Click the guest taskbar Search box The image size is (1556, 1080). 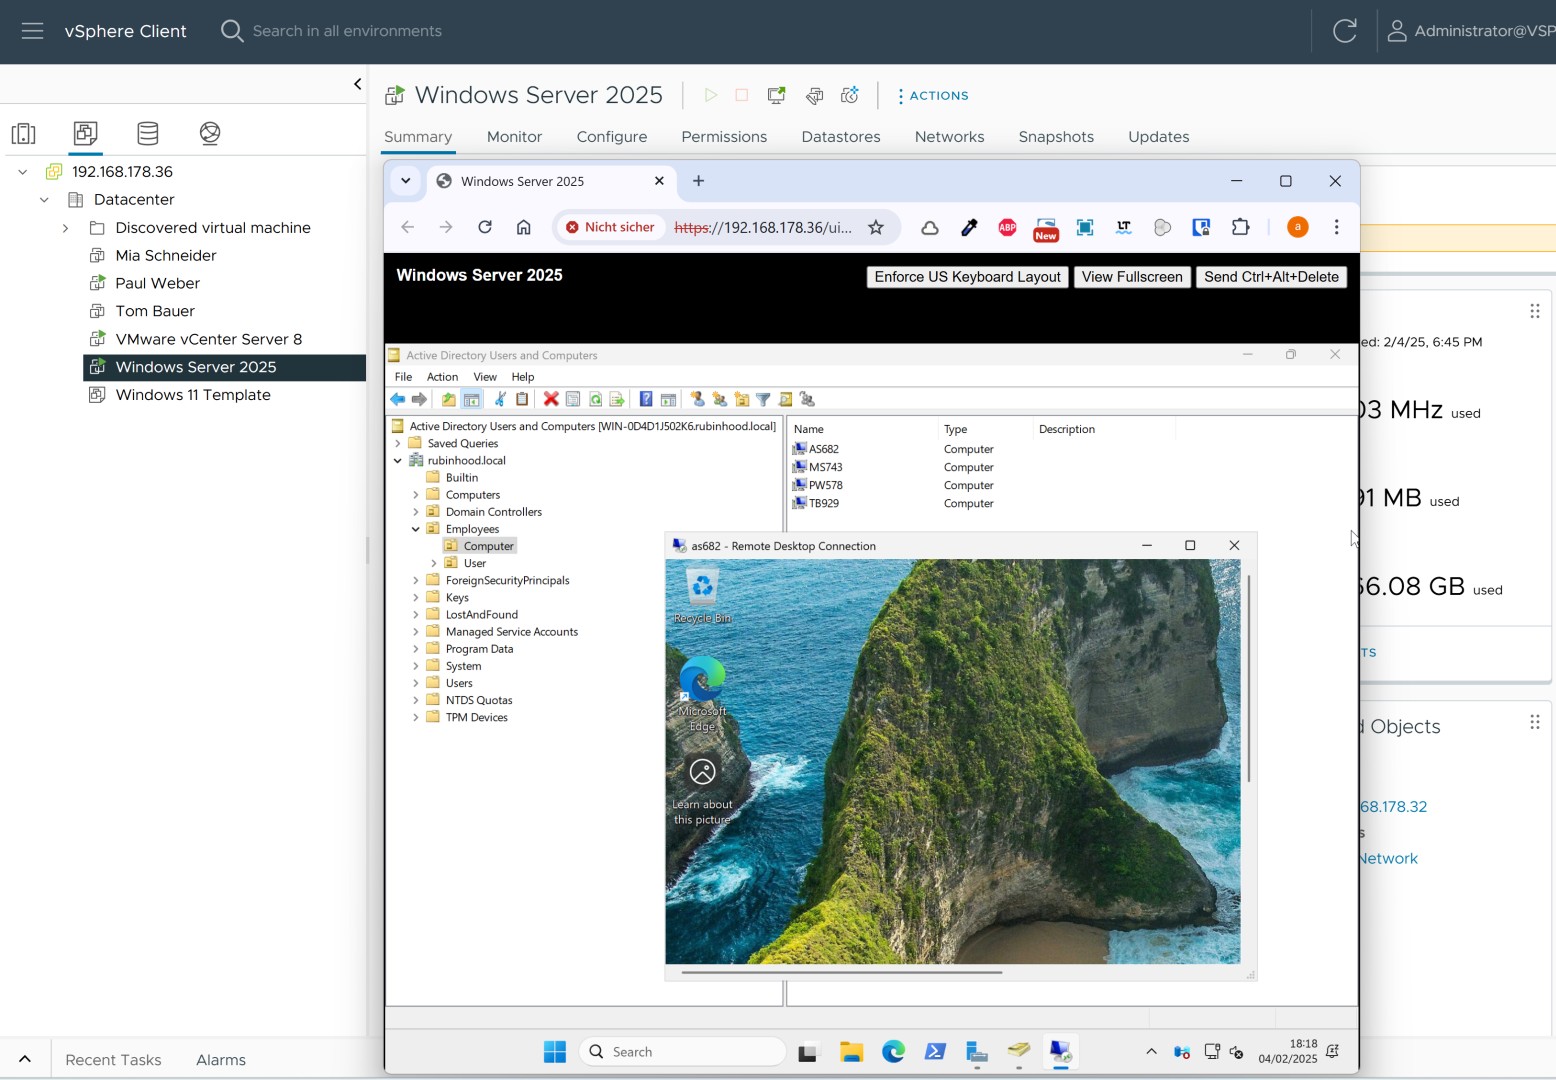[x=682, y=1051]
